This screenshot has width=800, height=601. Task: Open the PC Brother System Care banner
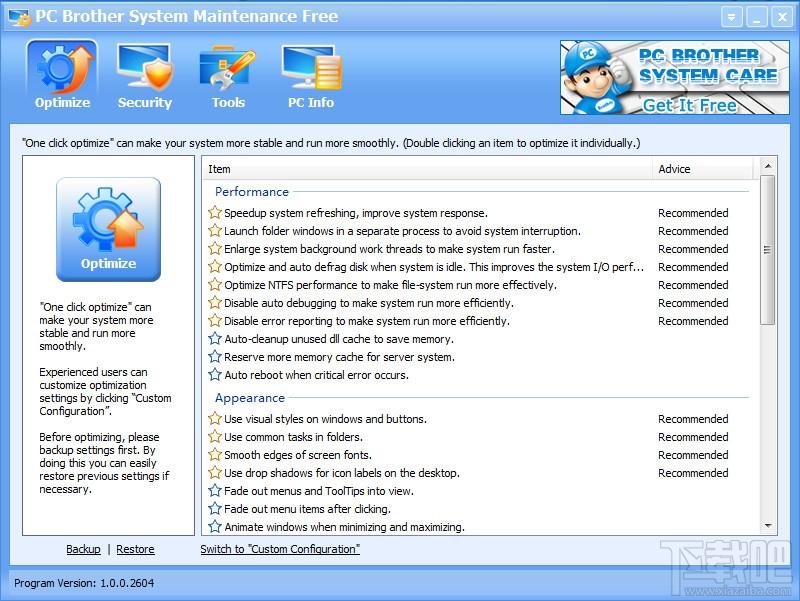coord(674,78)
